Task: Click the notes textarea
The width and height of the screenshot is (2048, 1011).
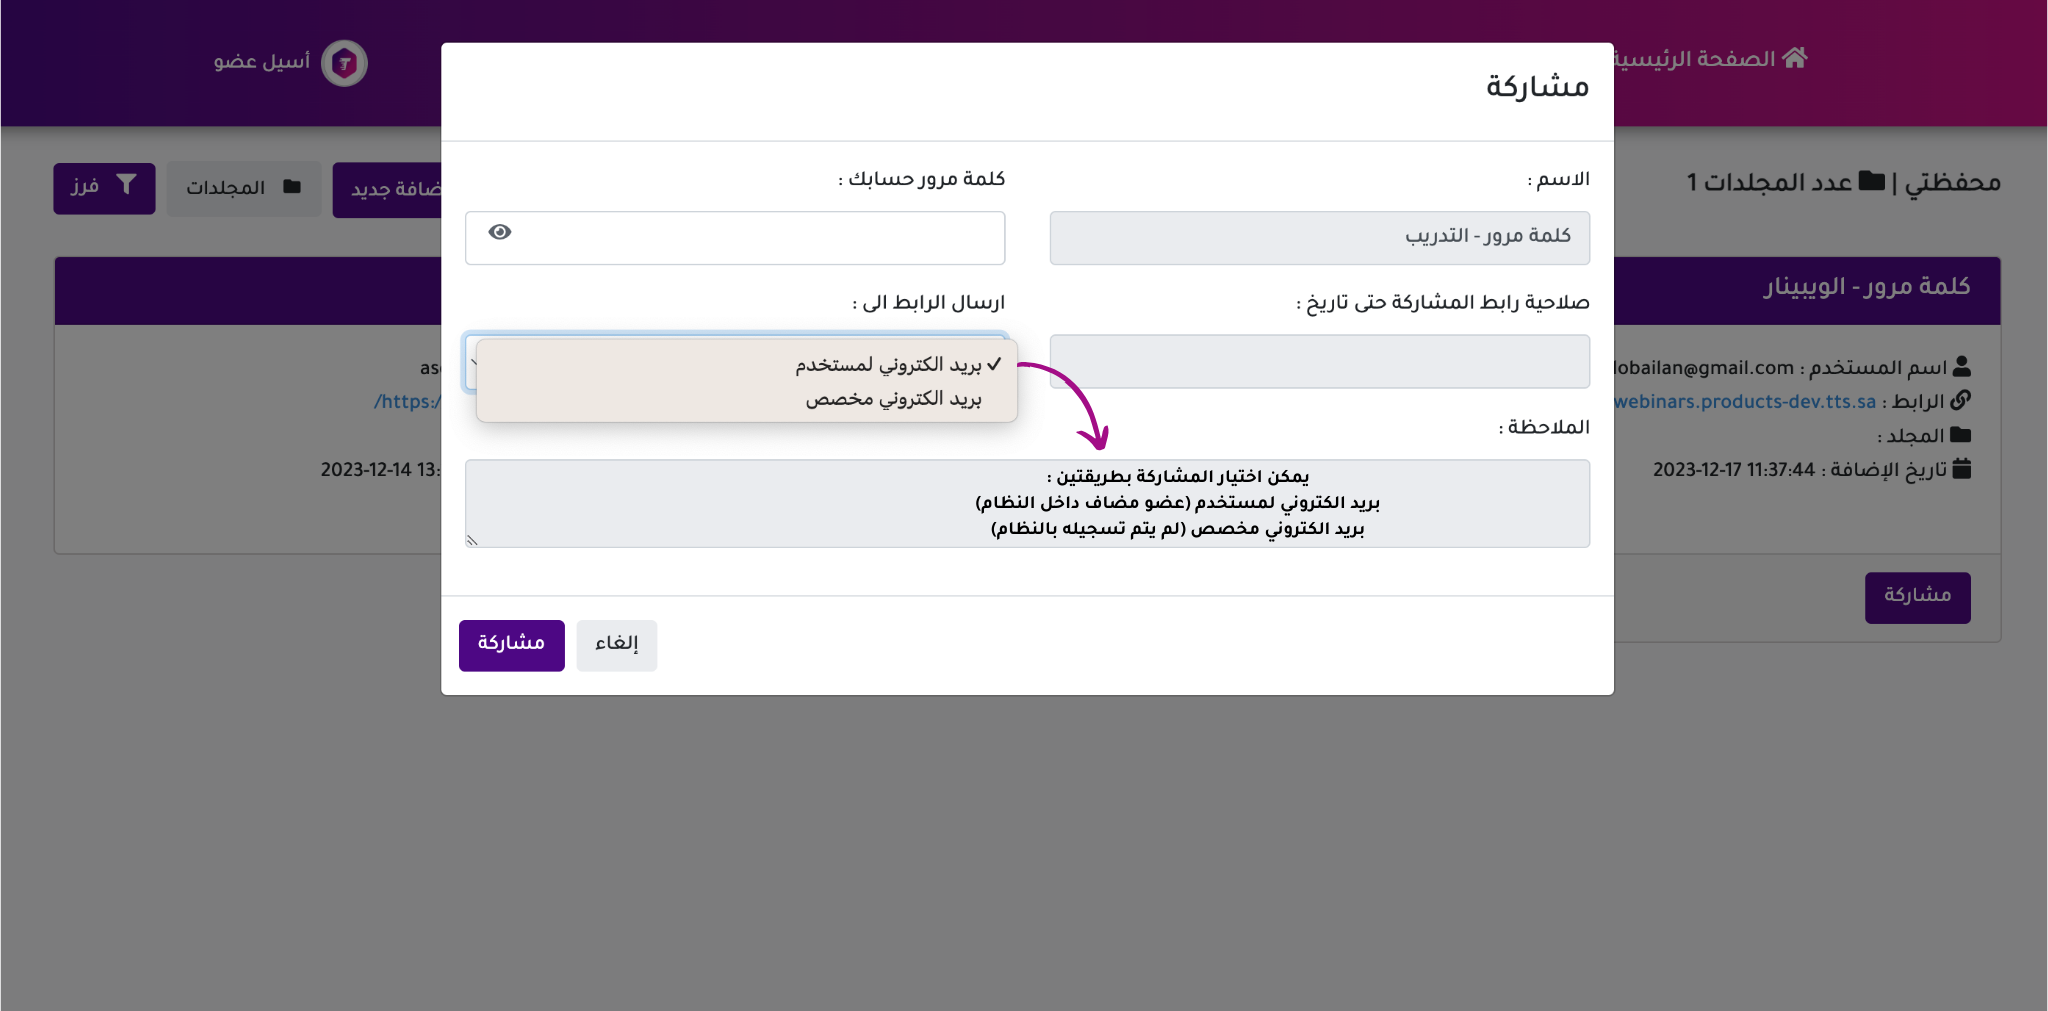Action: (x=1027, y=503)
